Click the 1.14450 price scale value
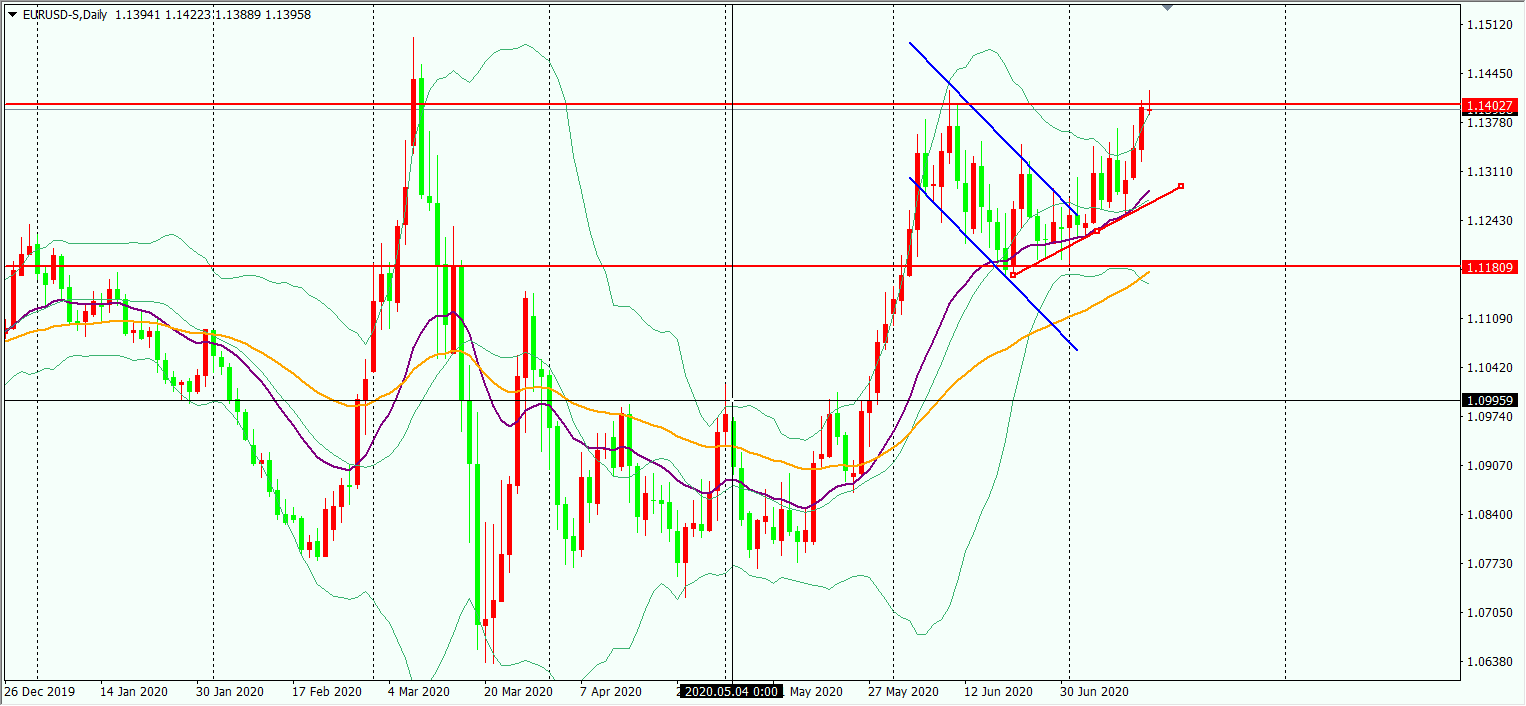This screenshot has width=1526, height=706. click(1490, 74)
